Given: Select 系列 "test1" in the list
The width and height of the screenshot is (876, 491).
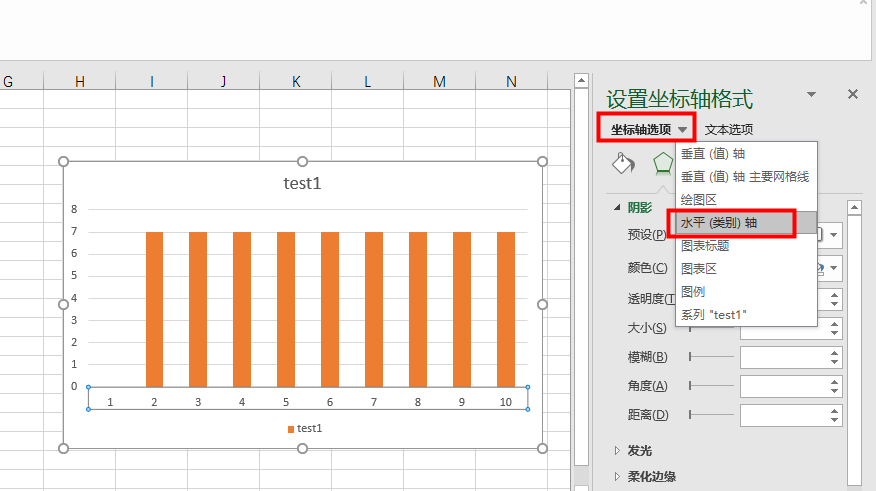Looking at the screenshot, I should pyautogui.click(x=746, y=314).
